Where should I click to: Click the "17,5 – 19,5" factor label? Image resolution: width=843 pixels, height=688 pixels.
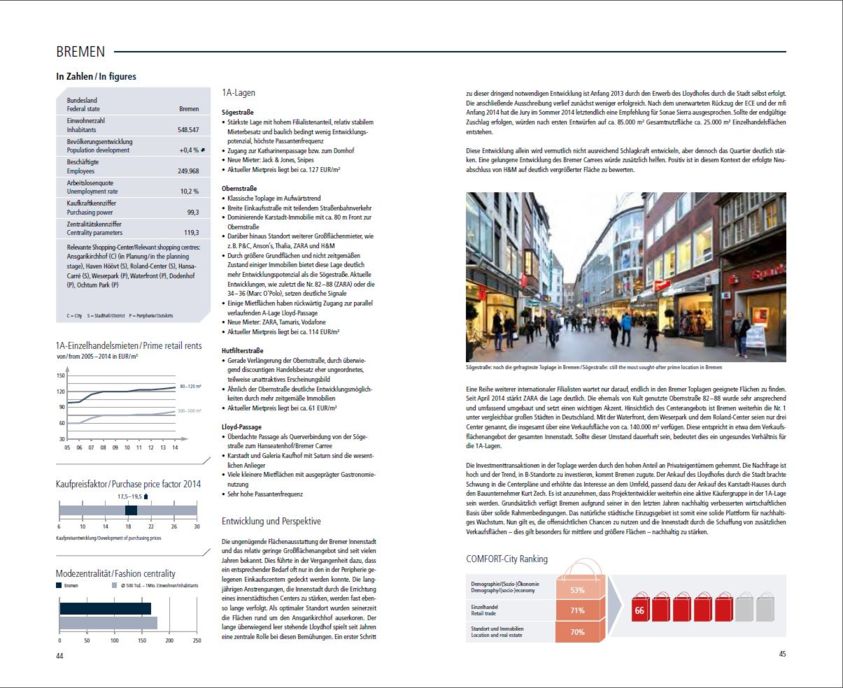[x=130, y=497]
